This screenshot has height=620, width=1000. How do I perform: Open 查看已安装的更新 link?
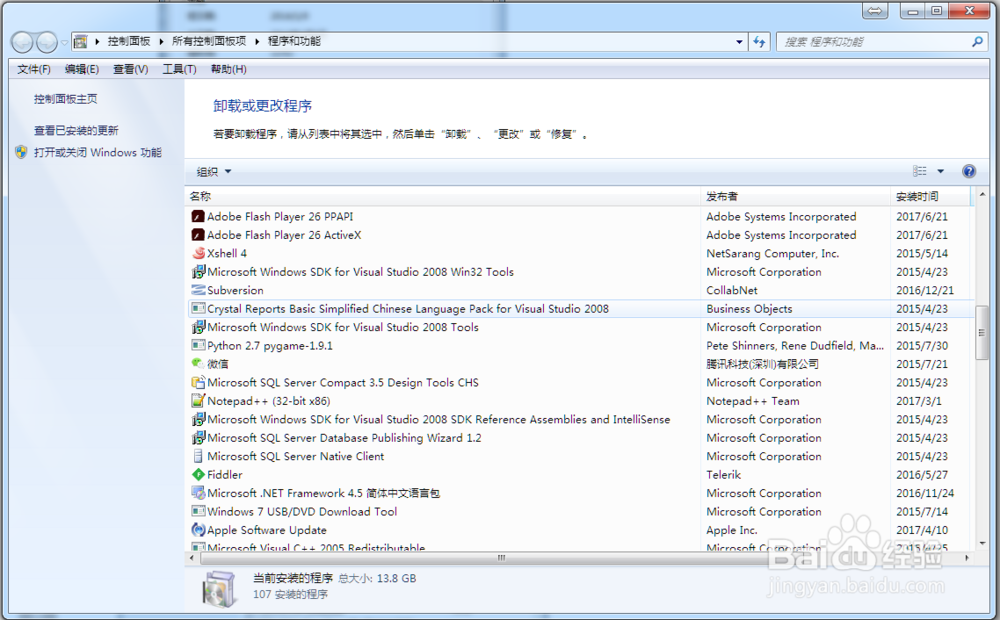[x=76, y=130]
